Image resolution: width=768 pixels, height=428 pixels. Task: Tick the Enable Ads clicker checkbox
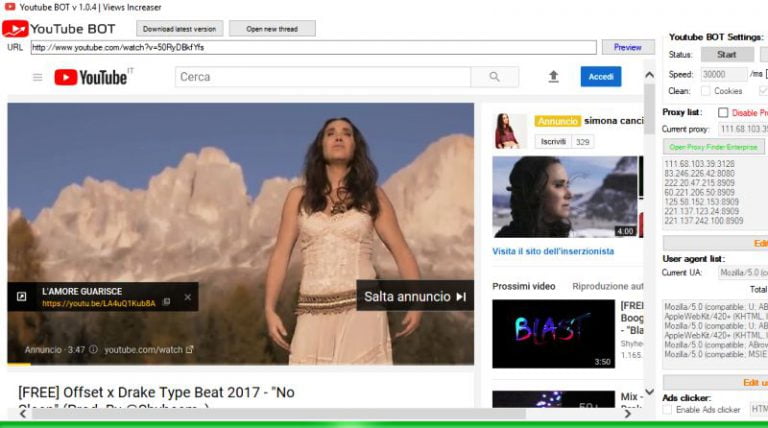(x=668, y=410)
